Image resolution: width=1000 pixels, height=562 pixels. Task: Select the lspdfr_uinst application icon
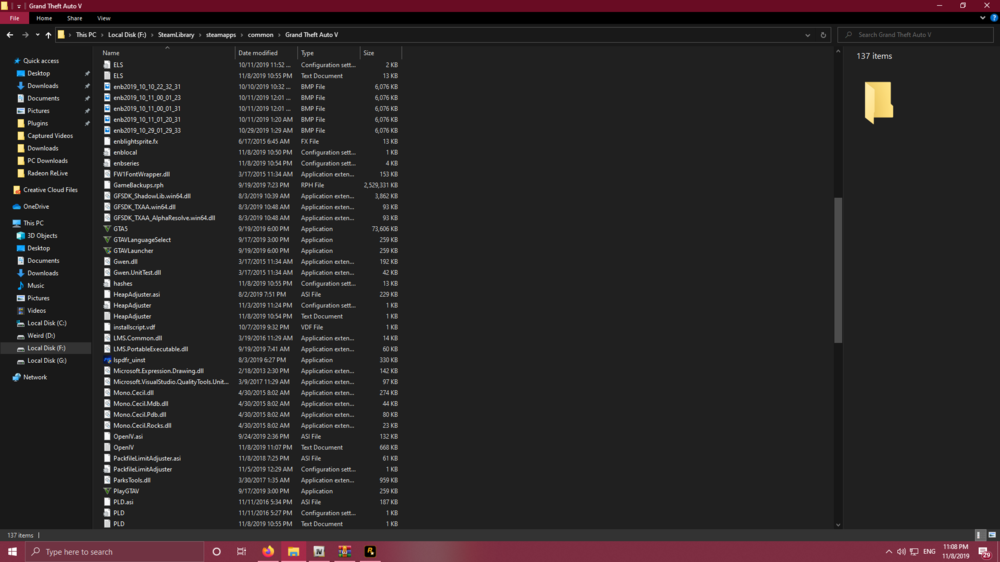[x=107, y=360]
